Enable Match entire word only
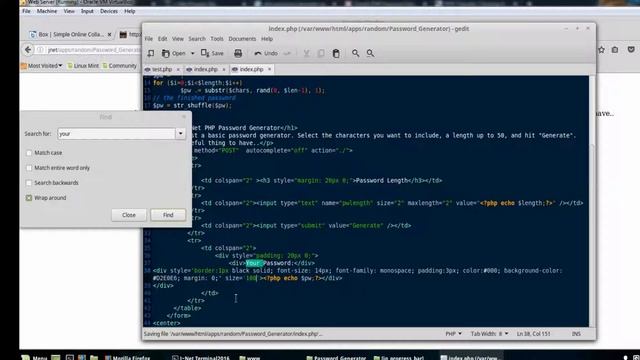The height and width of the screenshot is (360, 640). 29,168
